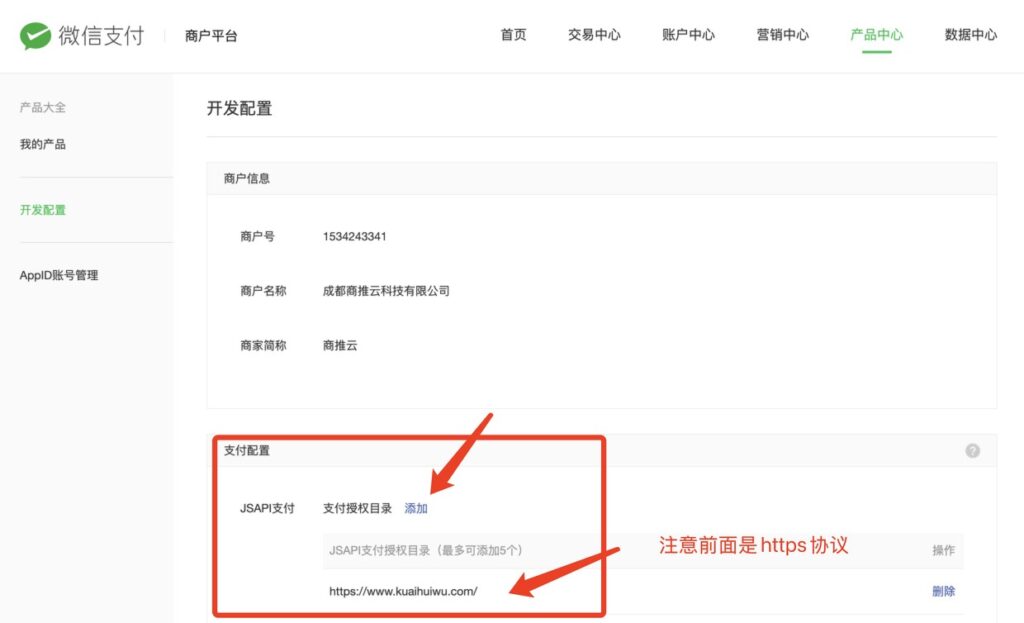
Task: Select the 产品中心 tab
Action: click(876, 35)
